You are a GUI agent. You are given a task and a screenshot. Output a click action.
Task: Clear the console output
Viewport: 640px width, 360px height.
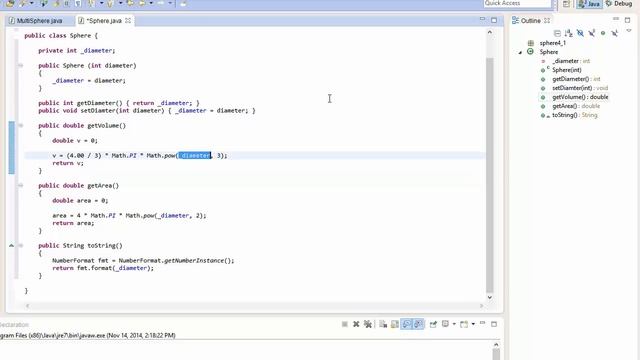tap(383, 324)
